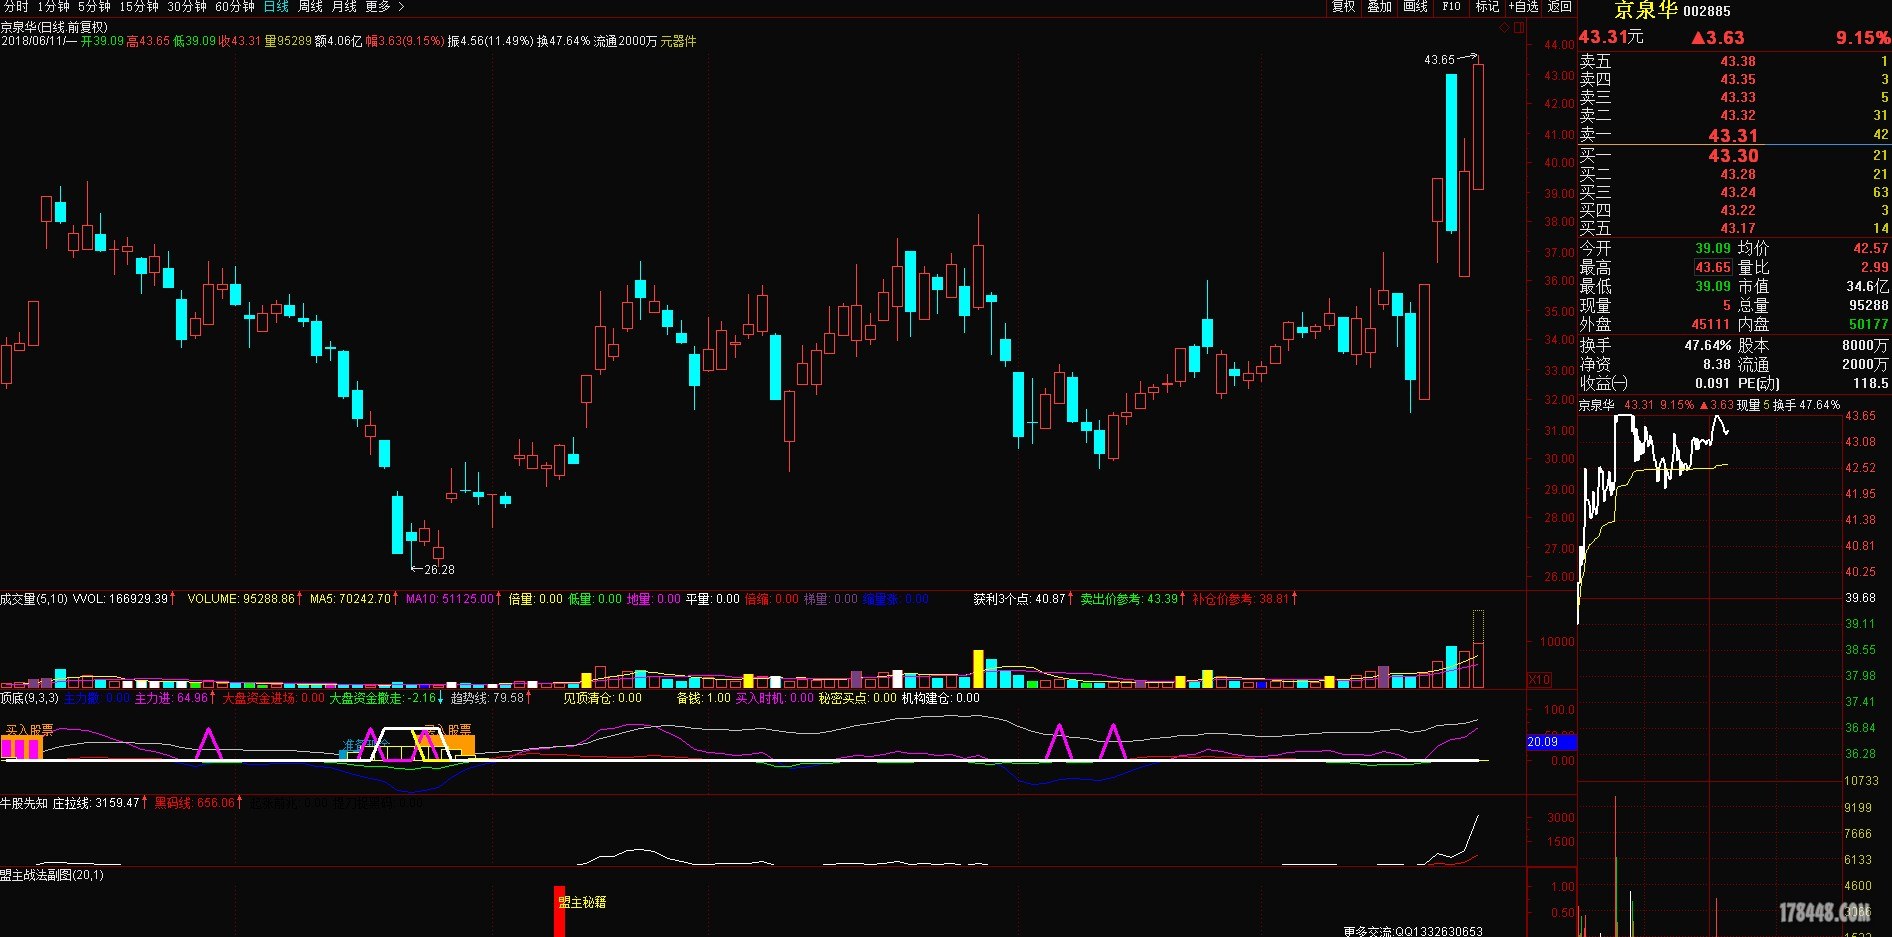1892x937 pixels.
Task: Click the 买二 price 43.28
Action: coord(1738,174)
